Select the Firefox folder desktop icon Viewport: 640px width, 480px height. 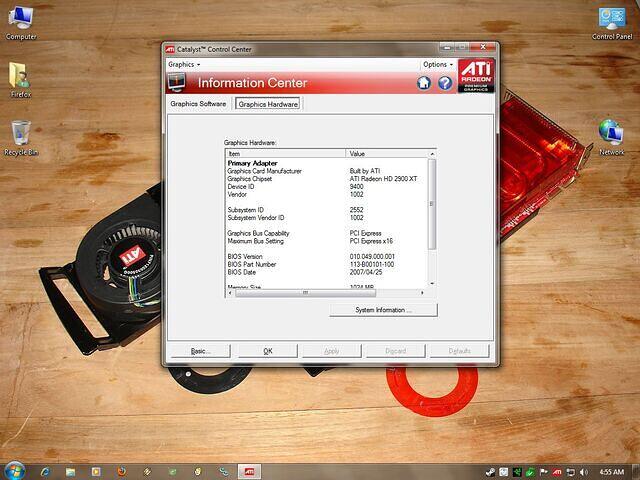pos(20,80)
